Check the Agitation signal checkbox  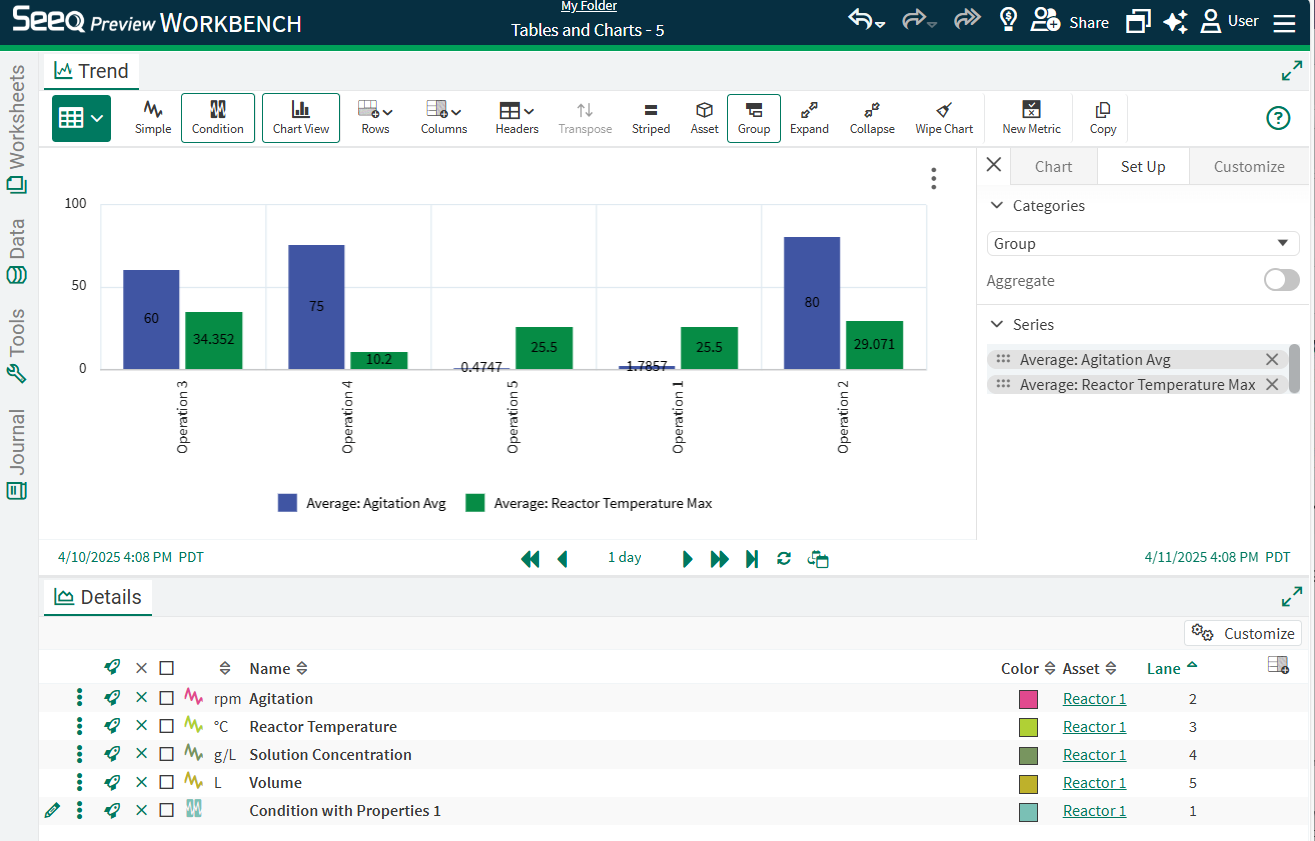coord(166,698)
